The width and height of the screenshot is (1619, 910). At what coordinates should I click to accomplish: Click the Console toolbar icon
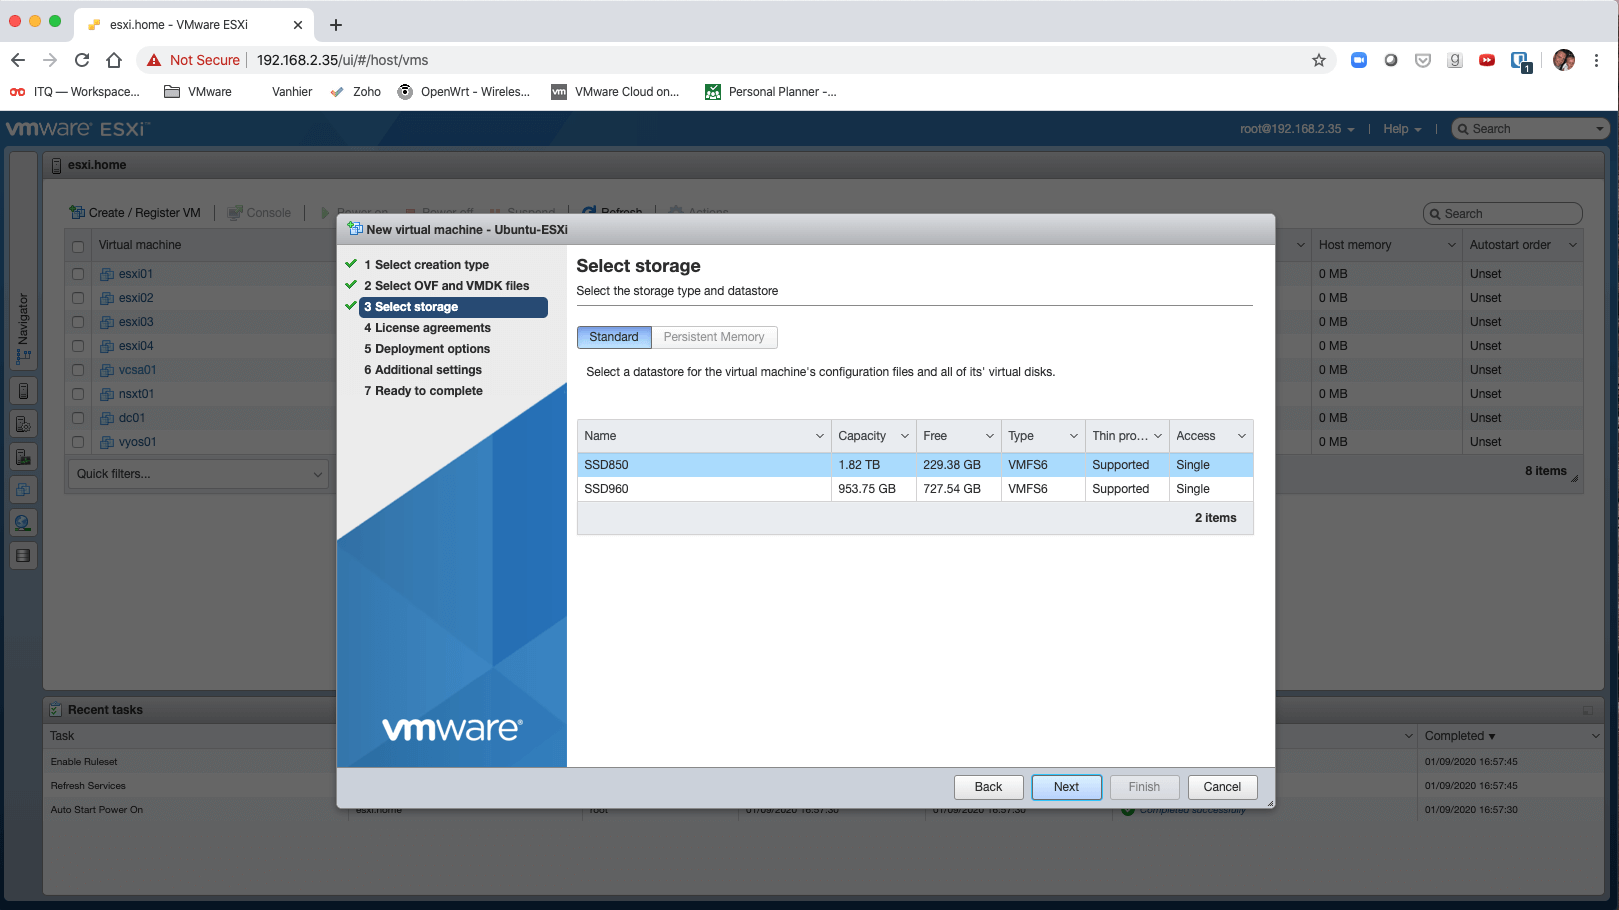click(x=235, y=212)
